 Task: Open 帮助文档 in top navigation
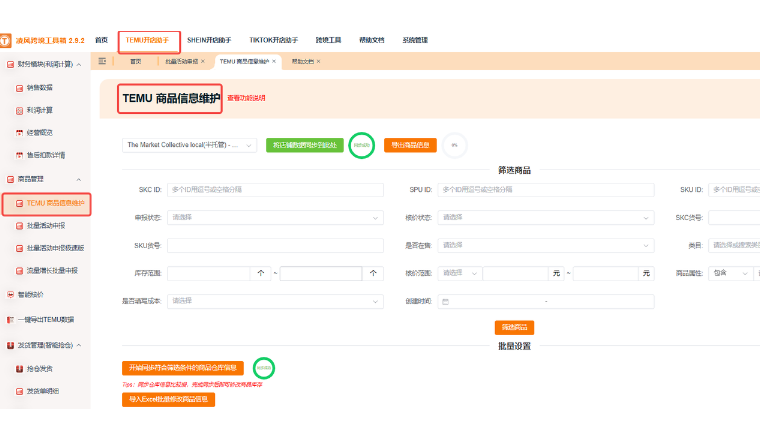(x=372, y=40)
